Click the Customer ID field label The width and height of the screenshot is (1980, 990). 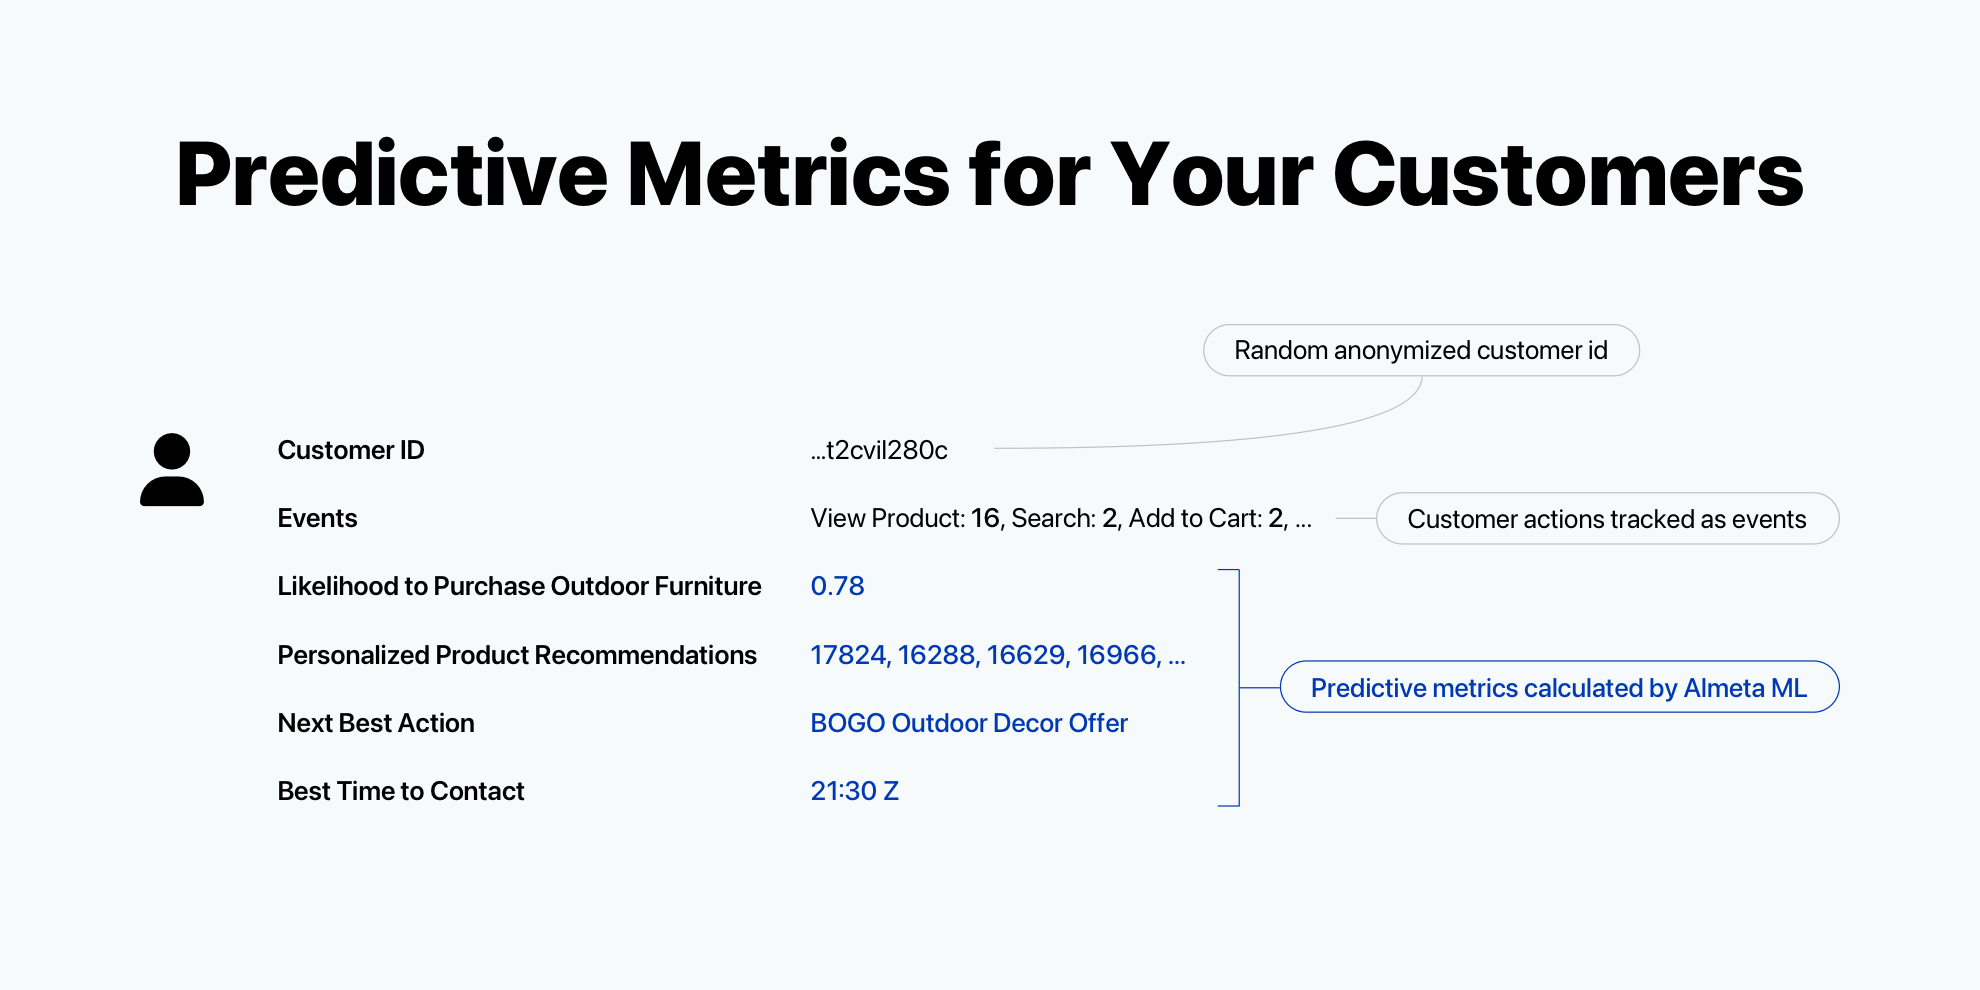pos(350,451)
